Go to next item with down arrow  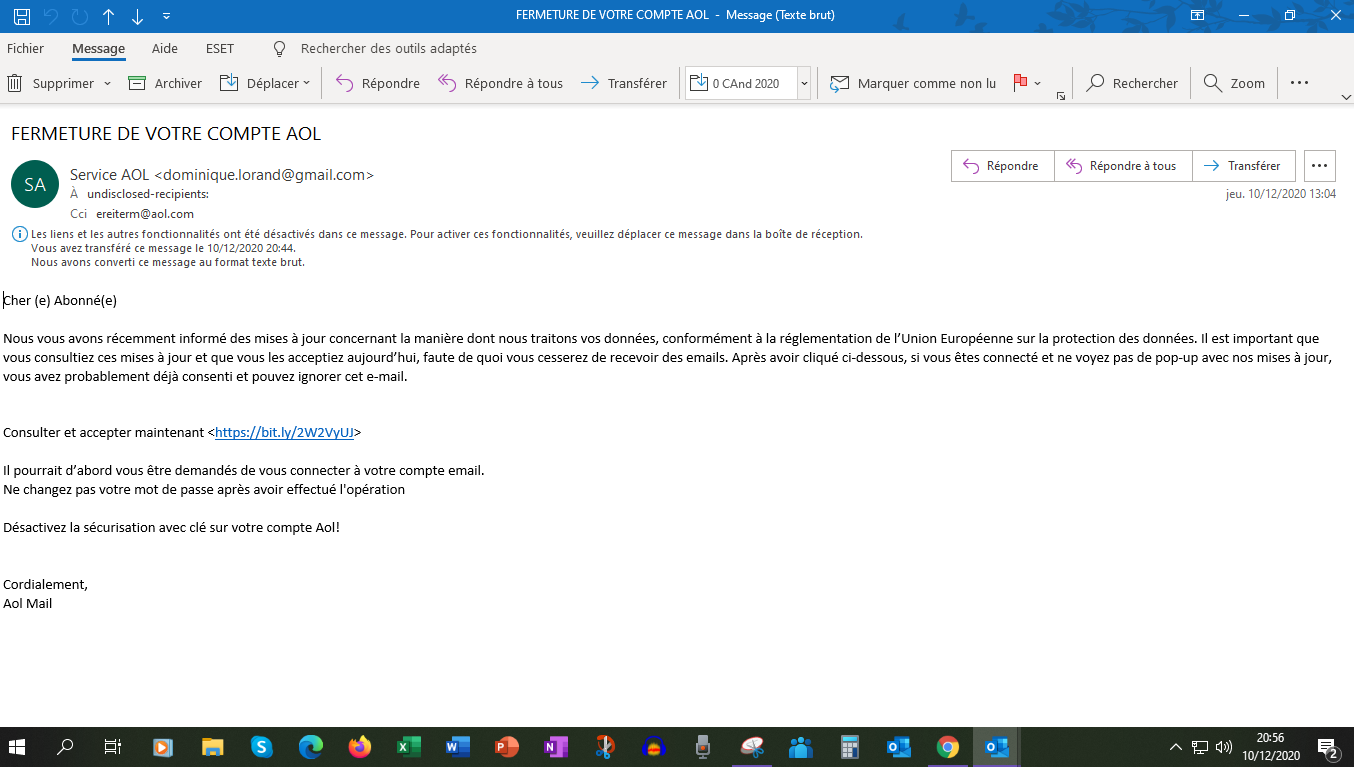coord(137,15)
